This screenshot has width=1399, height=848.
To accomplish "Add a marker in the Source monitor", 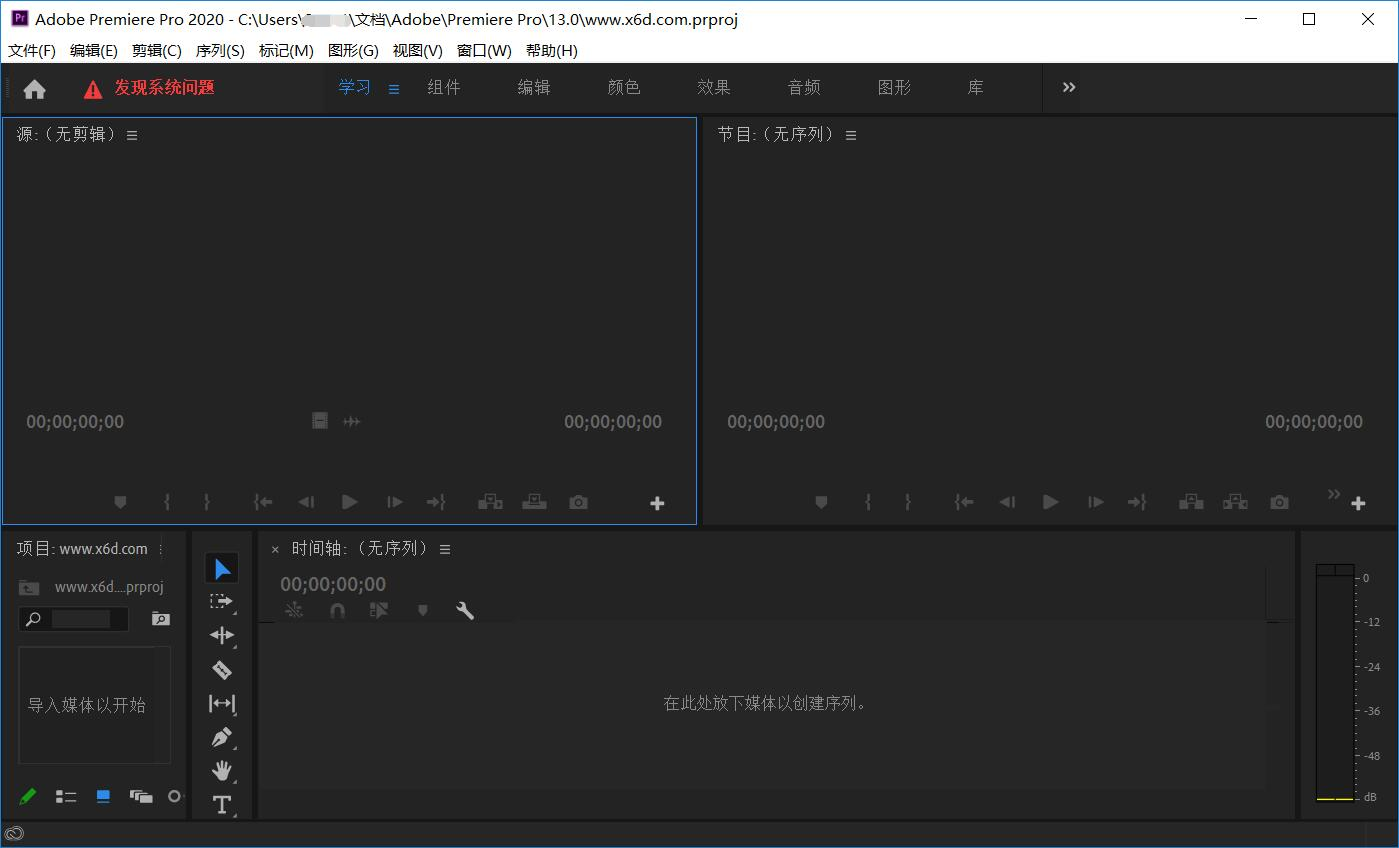I will [120, 502].
